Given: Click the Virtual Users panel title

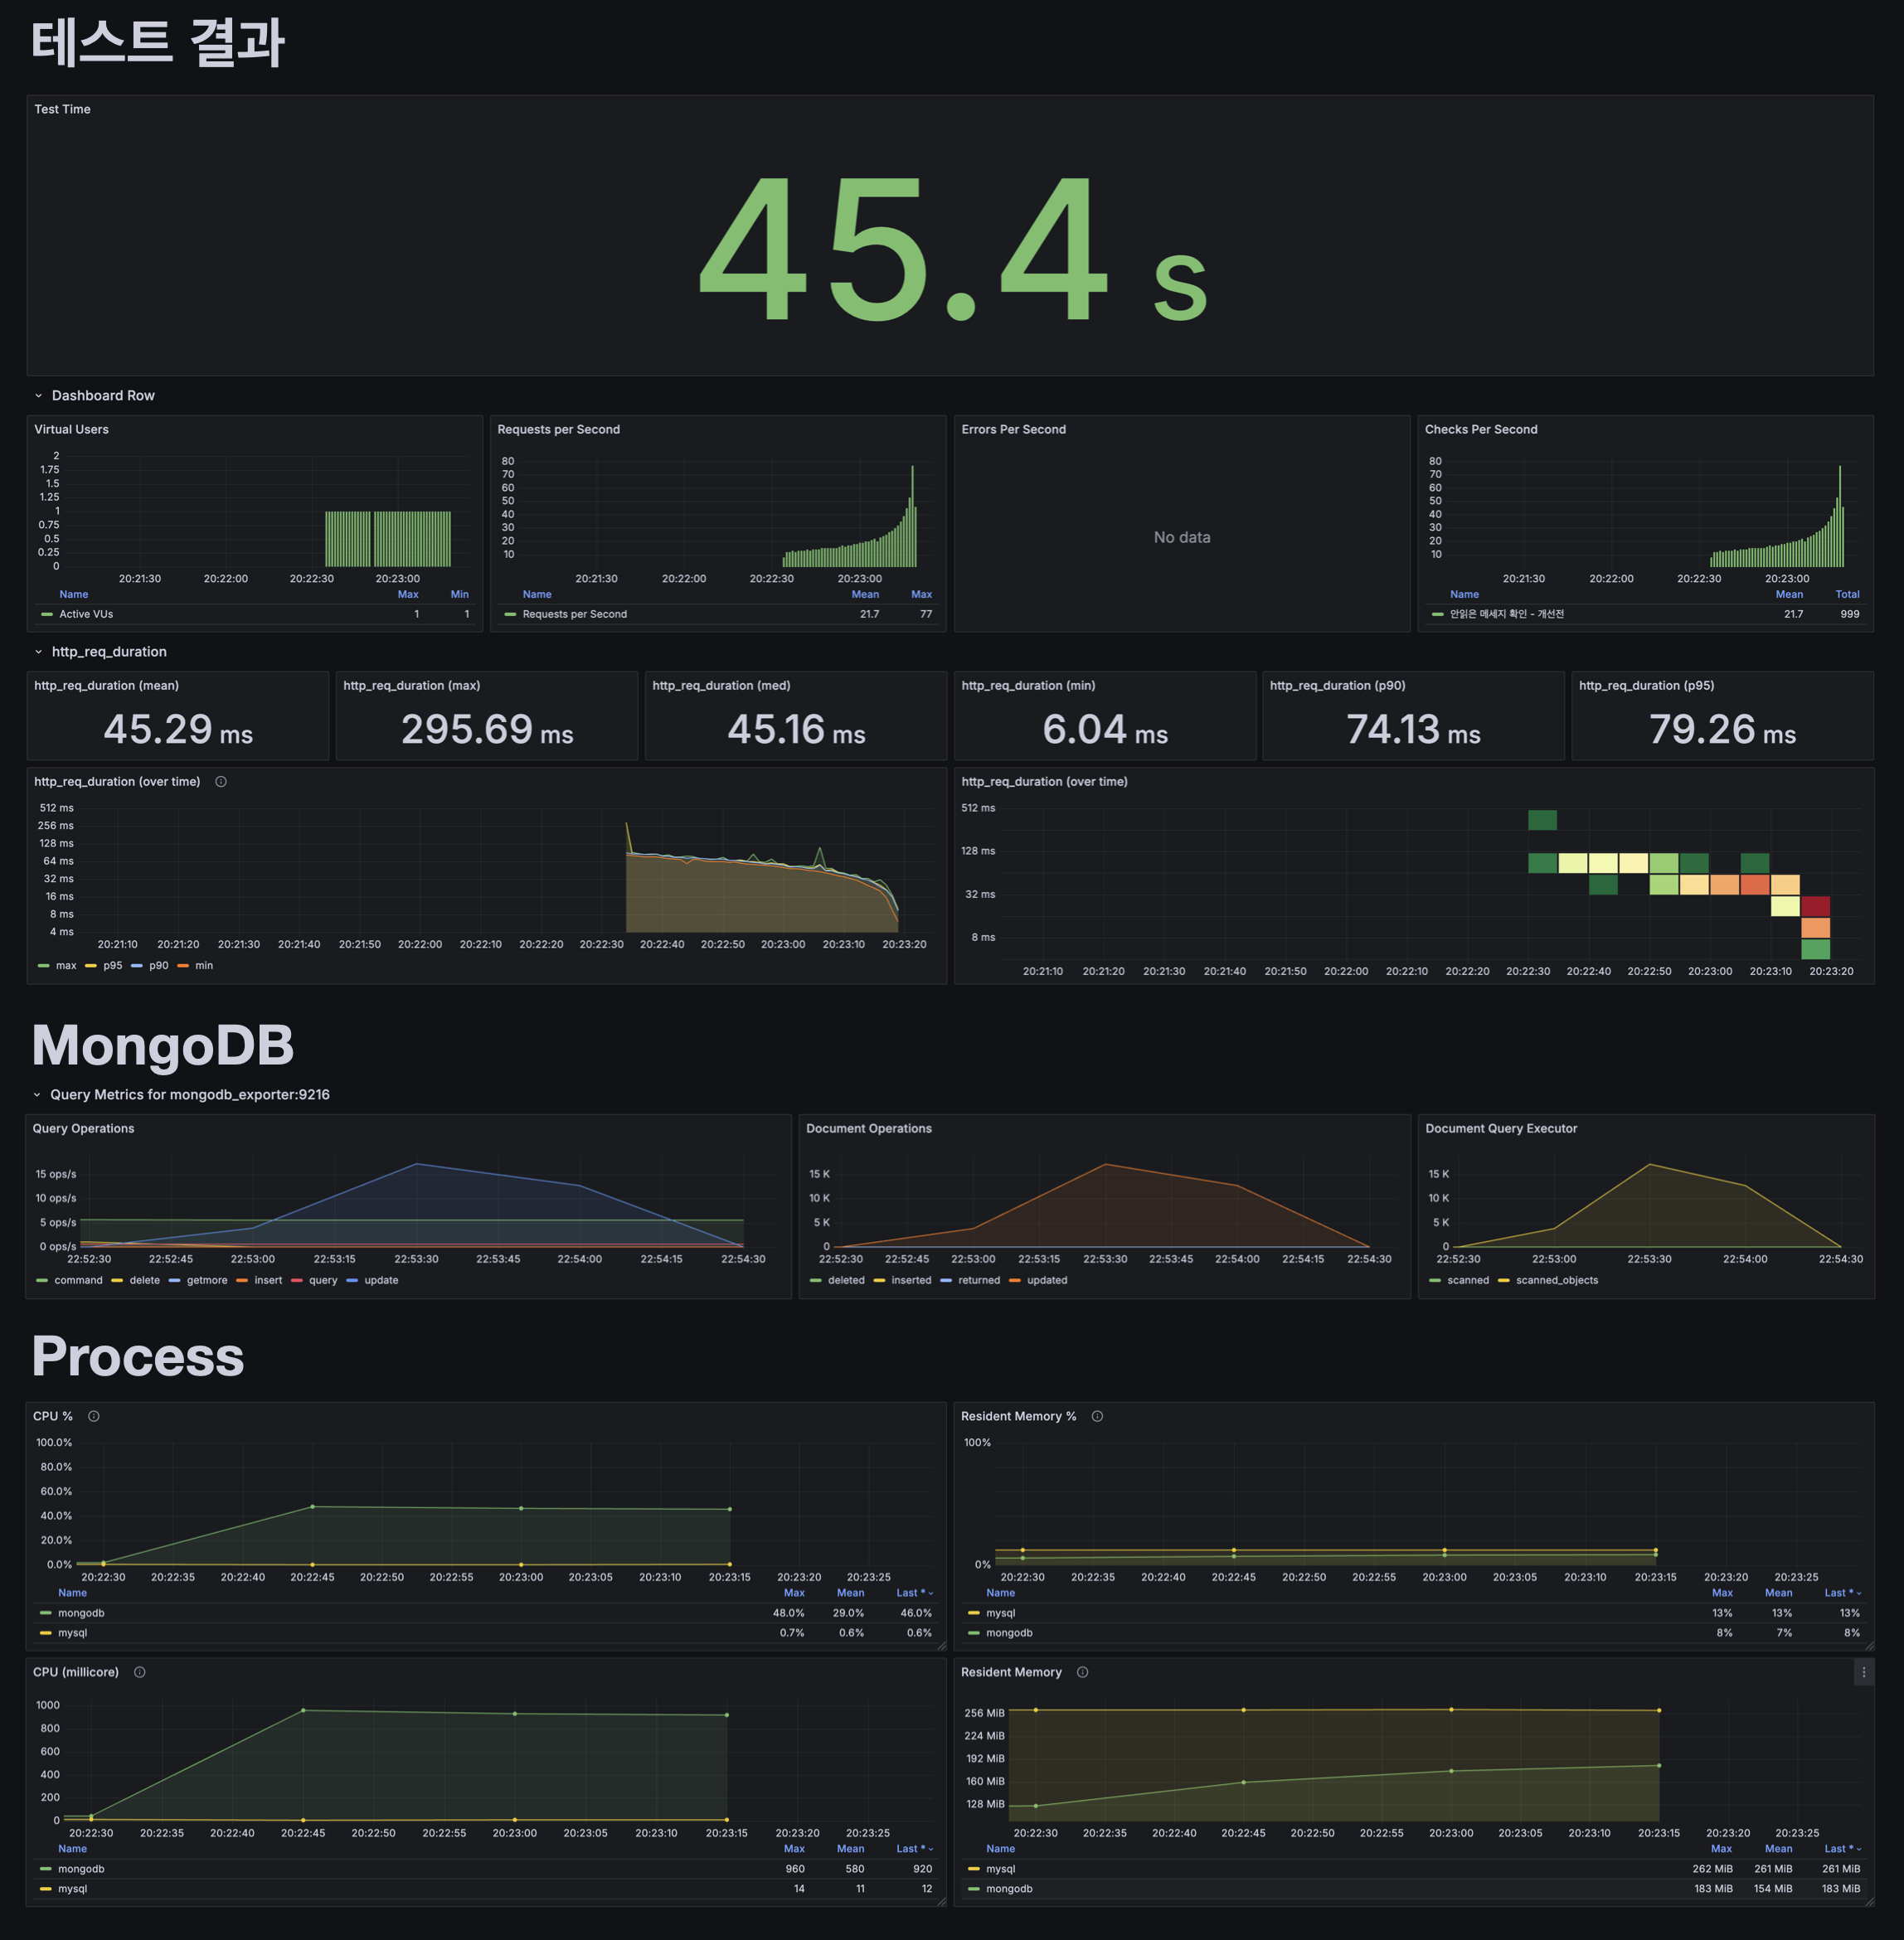Looking at the screenshot, I should (x=71, y=429).
